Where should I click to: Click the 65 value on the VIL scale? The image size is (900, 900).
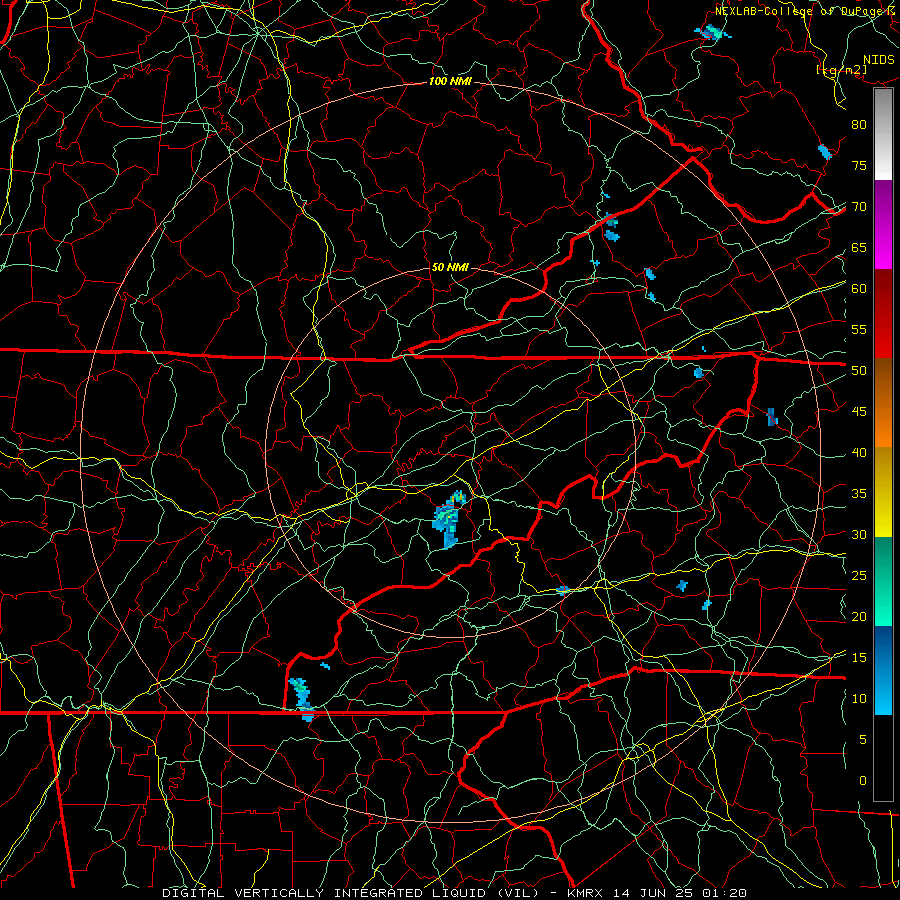[x=859, y=247]
